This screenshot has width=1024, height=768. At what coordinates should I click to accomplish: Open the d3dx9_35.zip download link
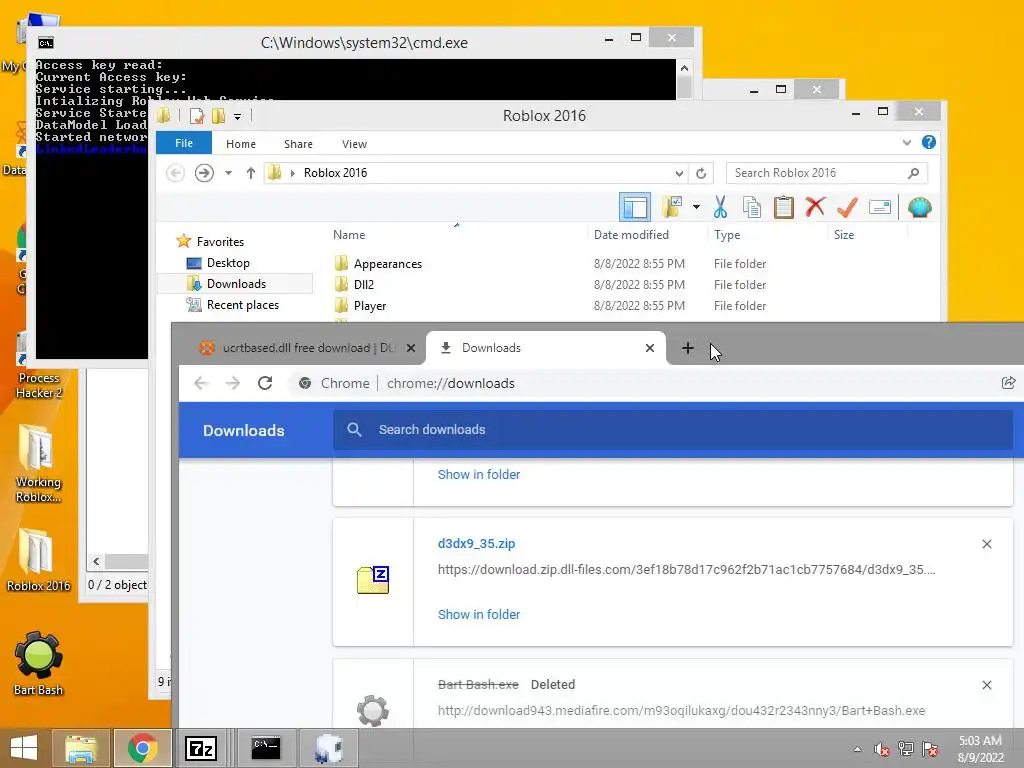tap(476, 543)
